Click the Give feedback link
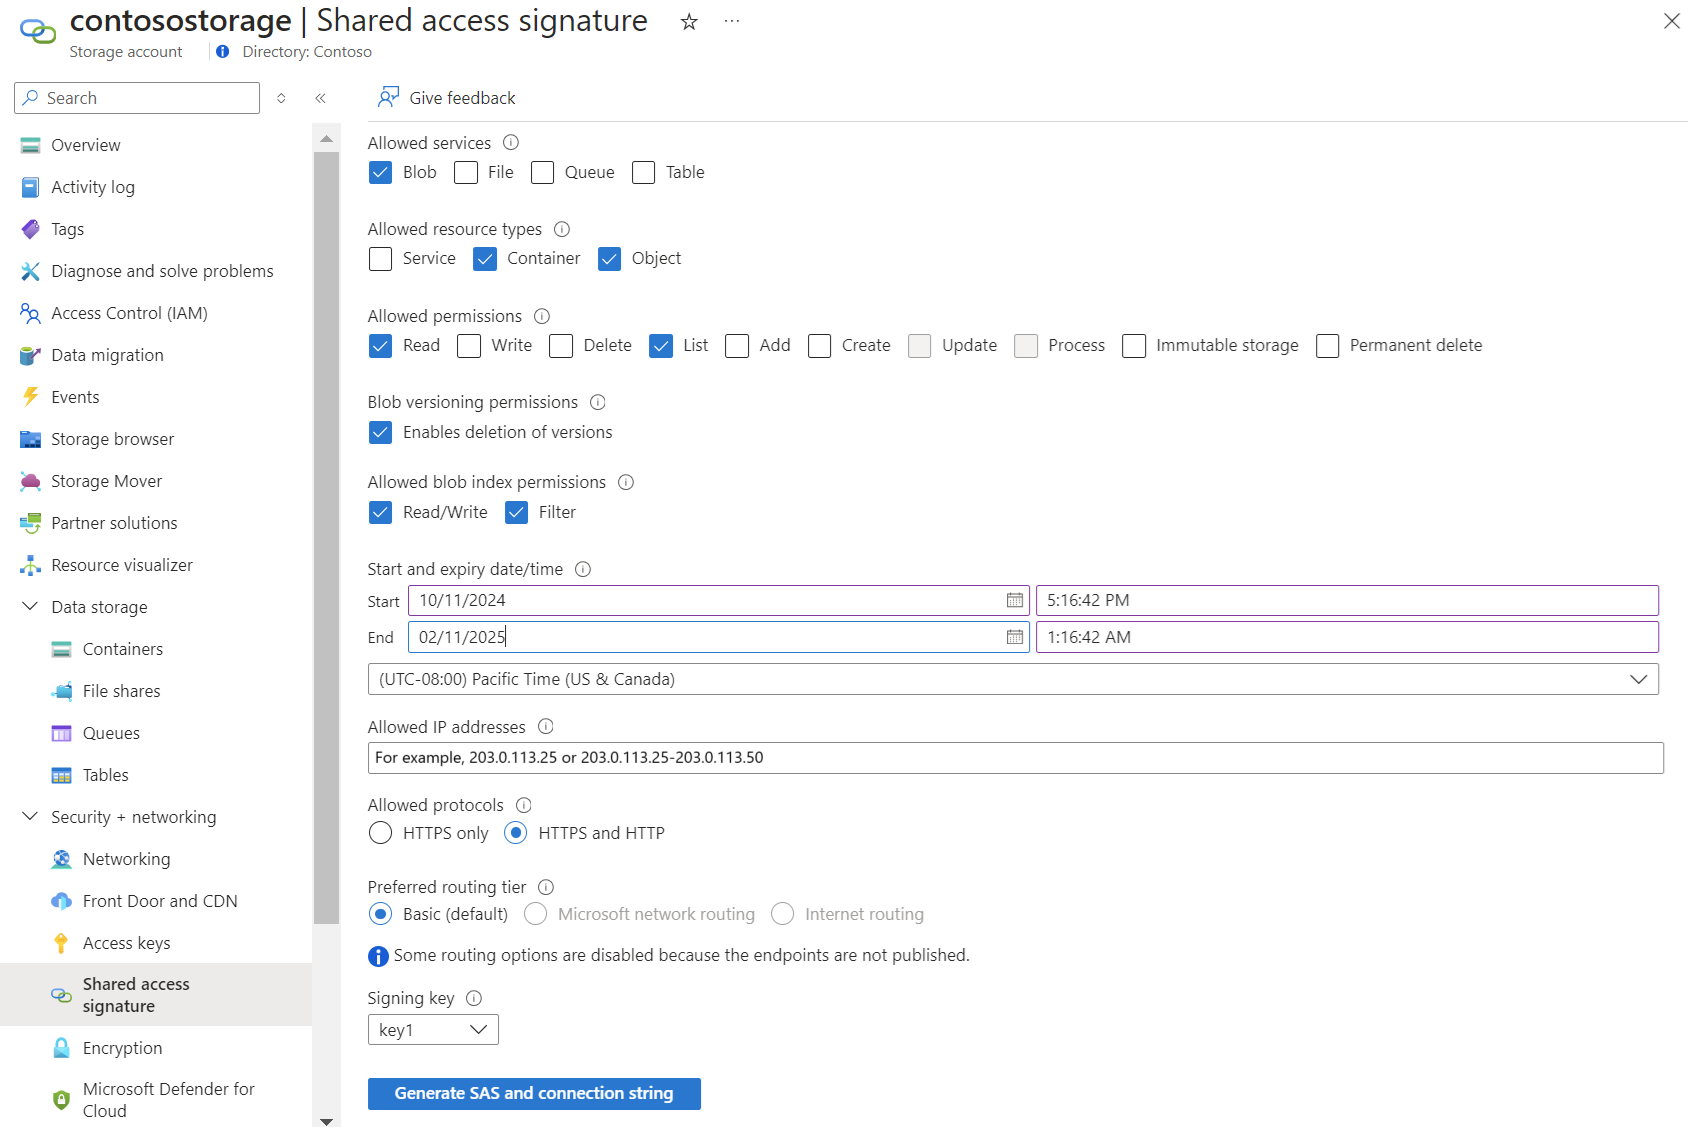Viewport: 1688px width, 1127px height. click(461, 97)
